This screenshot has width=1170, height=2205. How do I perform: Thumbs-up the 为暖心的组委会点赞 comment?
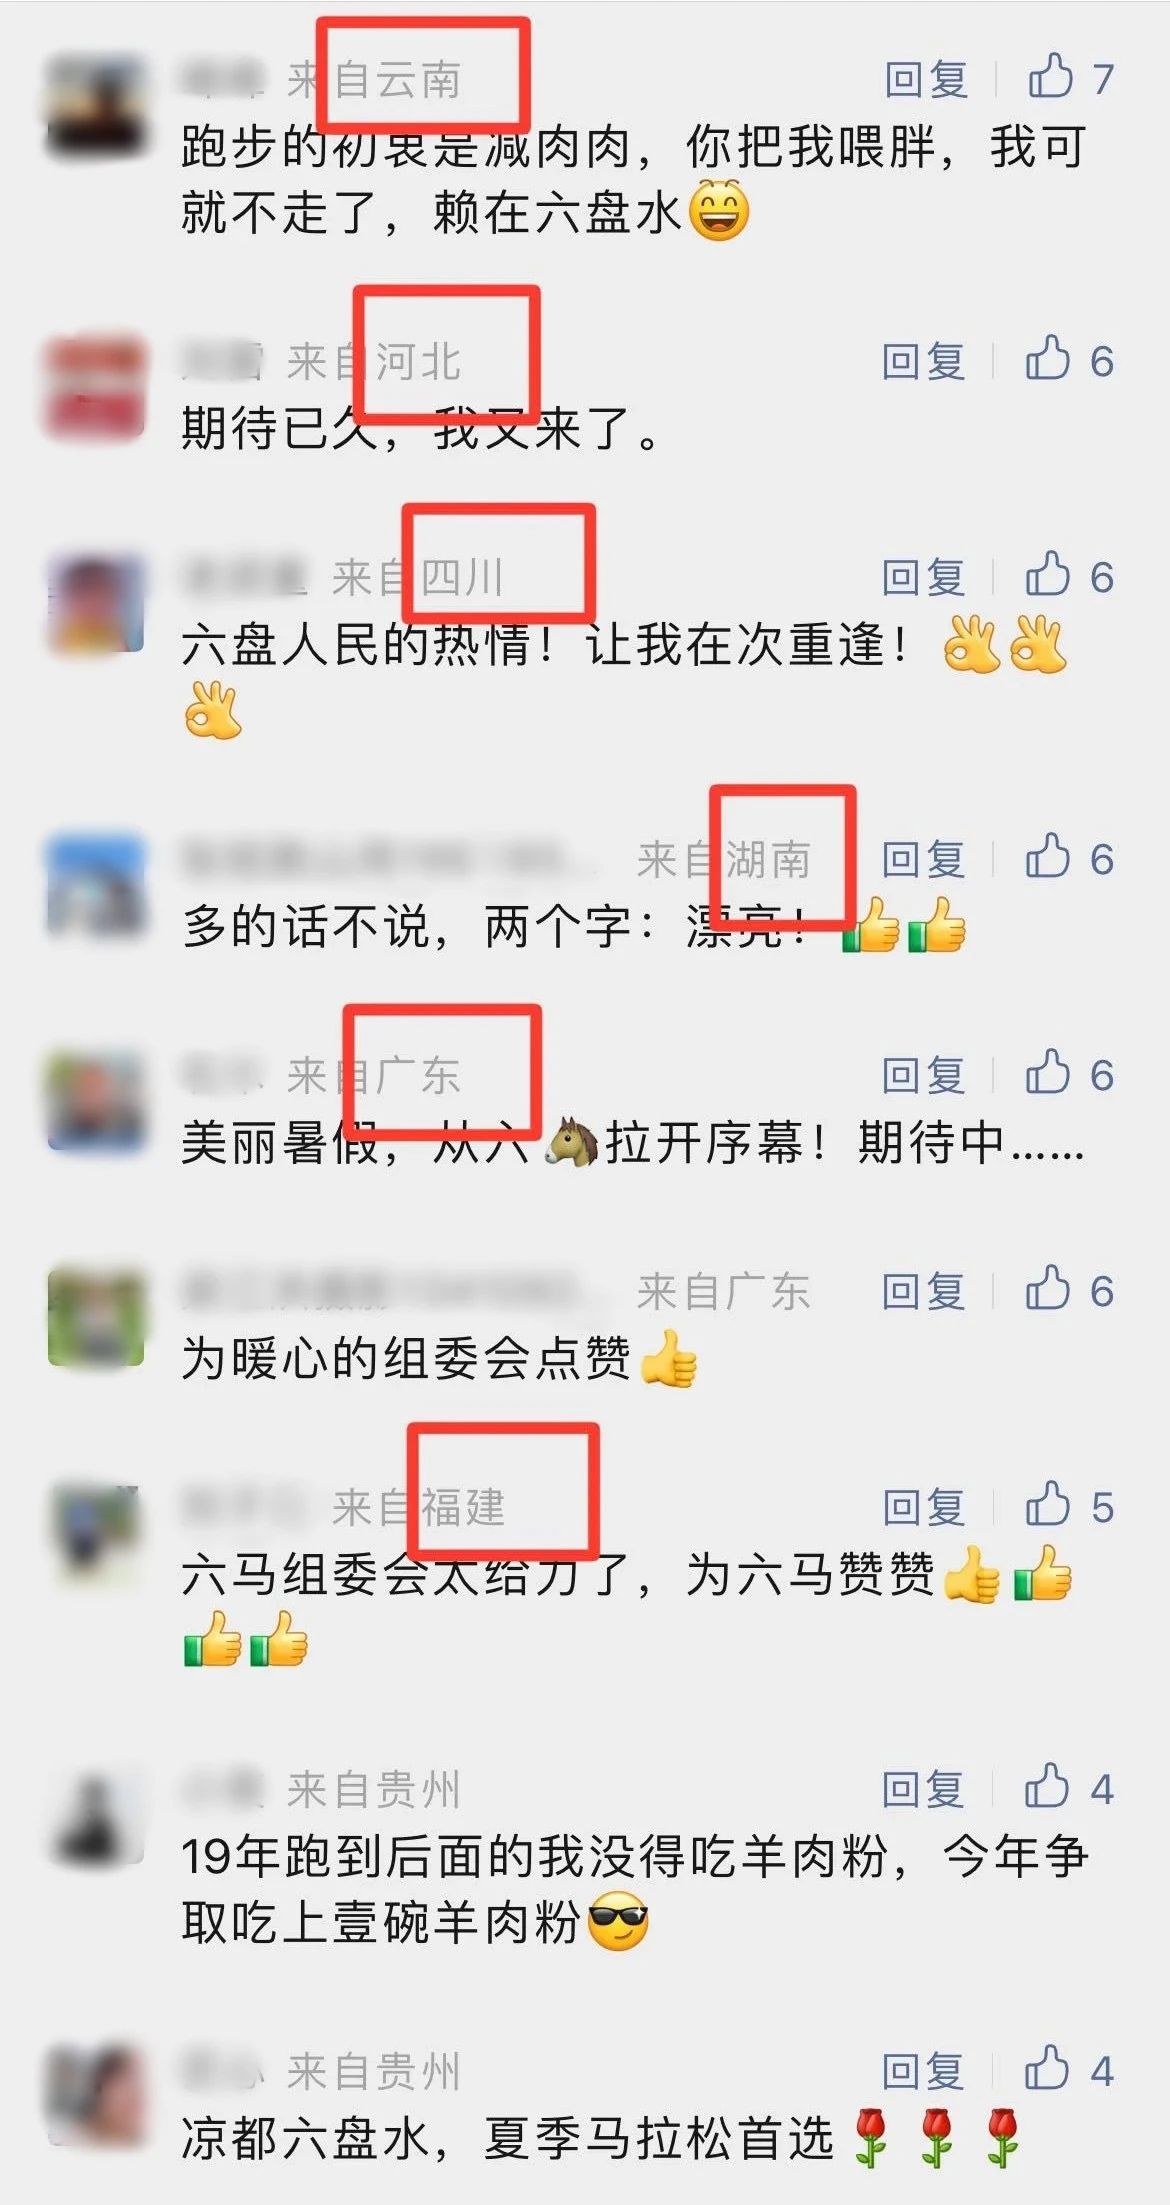click(x=1047, y=1289)
